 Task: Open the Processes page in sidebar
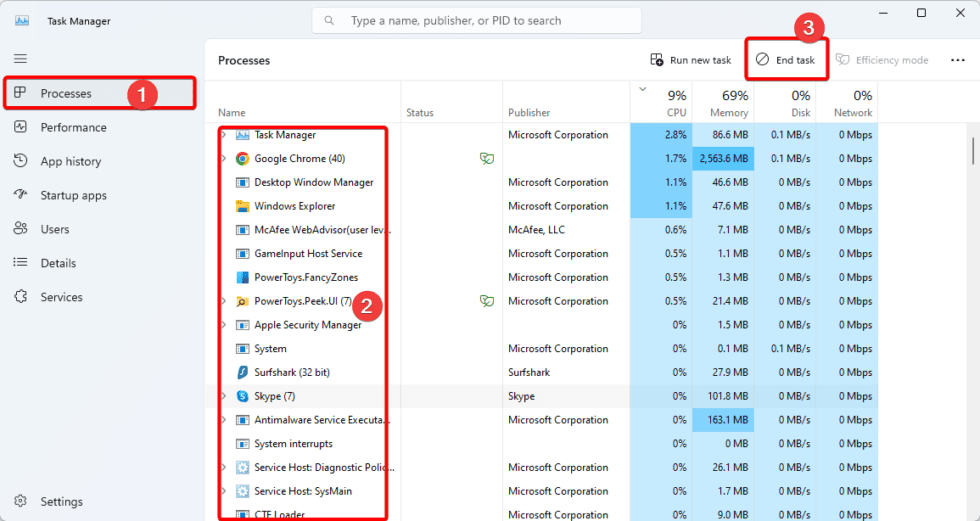pyautogui.click(x=100, y=93)
